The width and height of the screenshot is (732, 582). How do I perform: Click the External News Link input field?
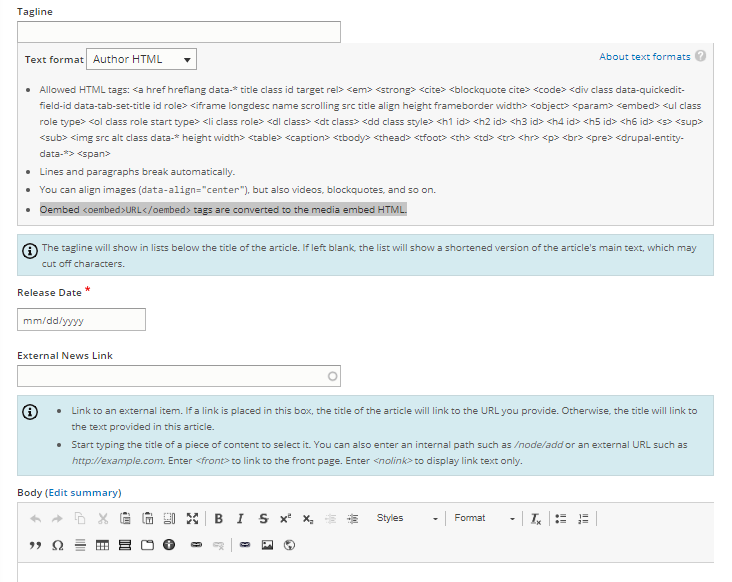coord(179,376)
